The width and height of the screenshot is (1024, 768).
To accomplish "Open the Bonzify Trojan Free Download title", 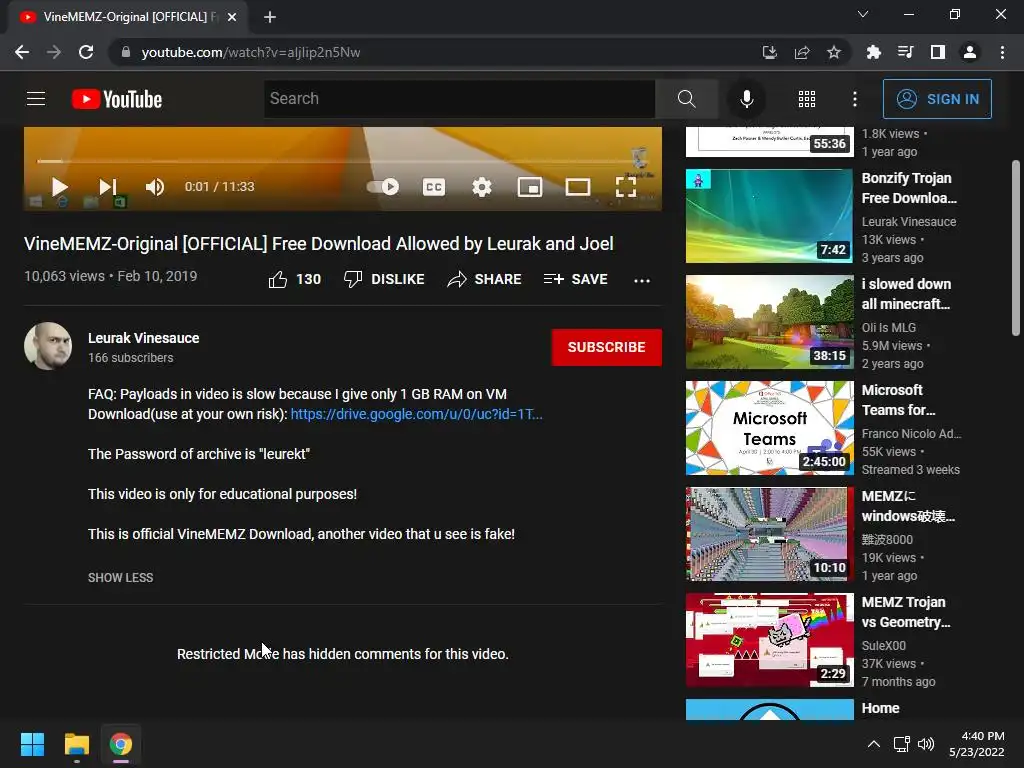I will pos(909,188).
